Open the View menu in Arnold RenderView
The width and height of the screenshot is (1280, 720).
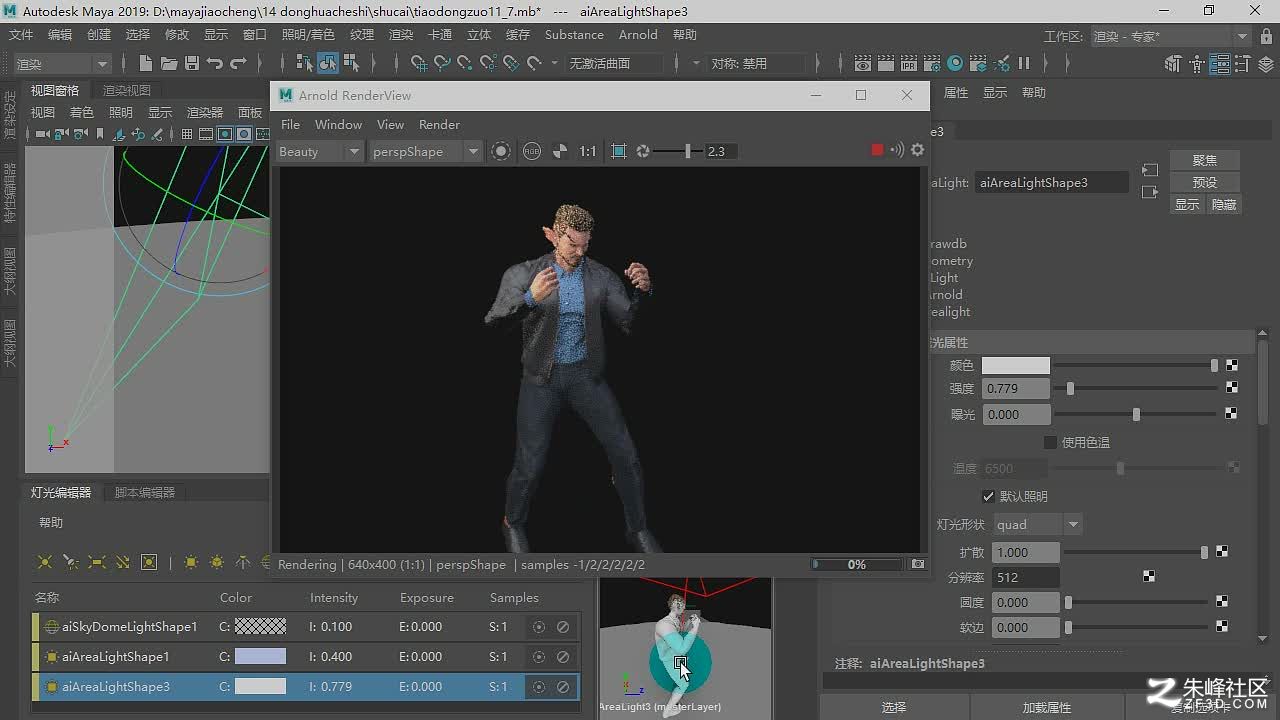(390, 125)
